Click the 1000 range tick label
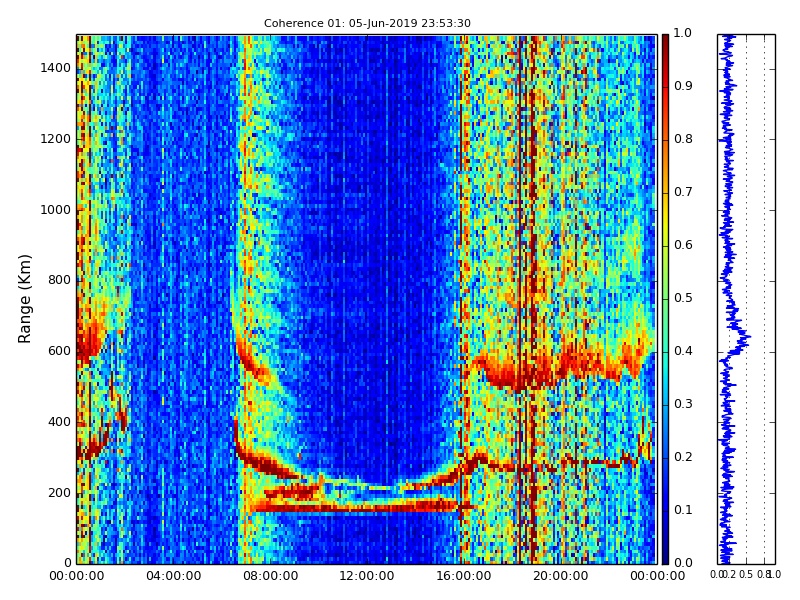The width and height of the screenshot is (800, 600). [x=56, y=210]
